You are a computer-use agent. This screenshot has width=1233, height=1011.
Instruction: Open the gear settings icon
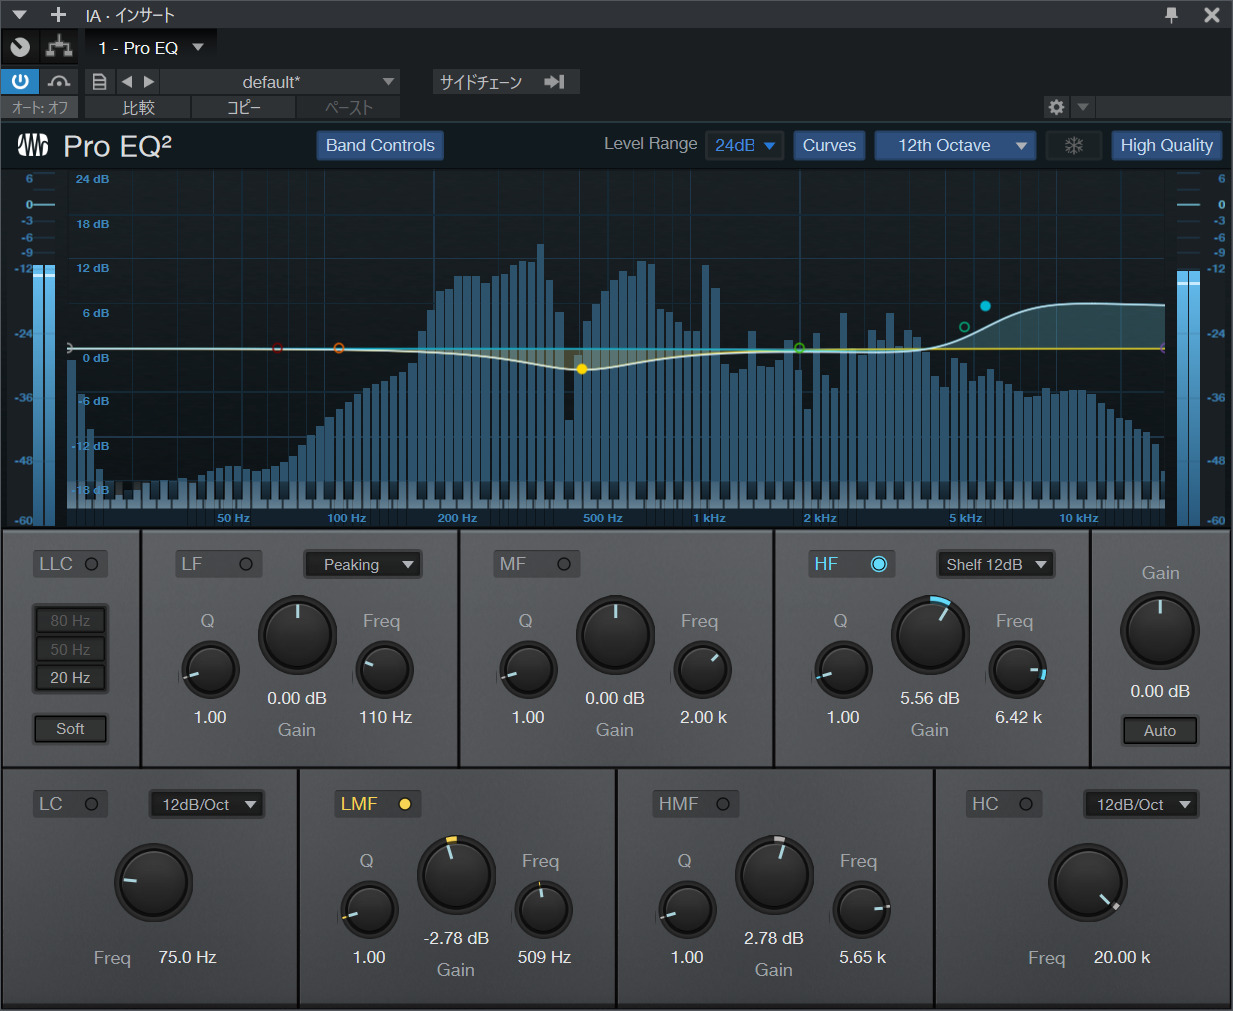(x=1056, y=107)
